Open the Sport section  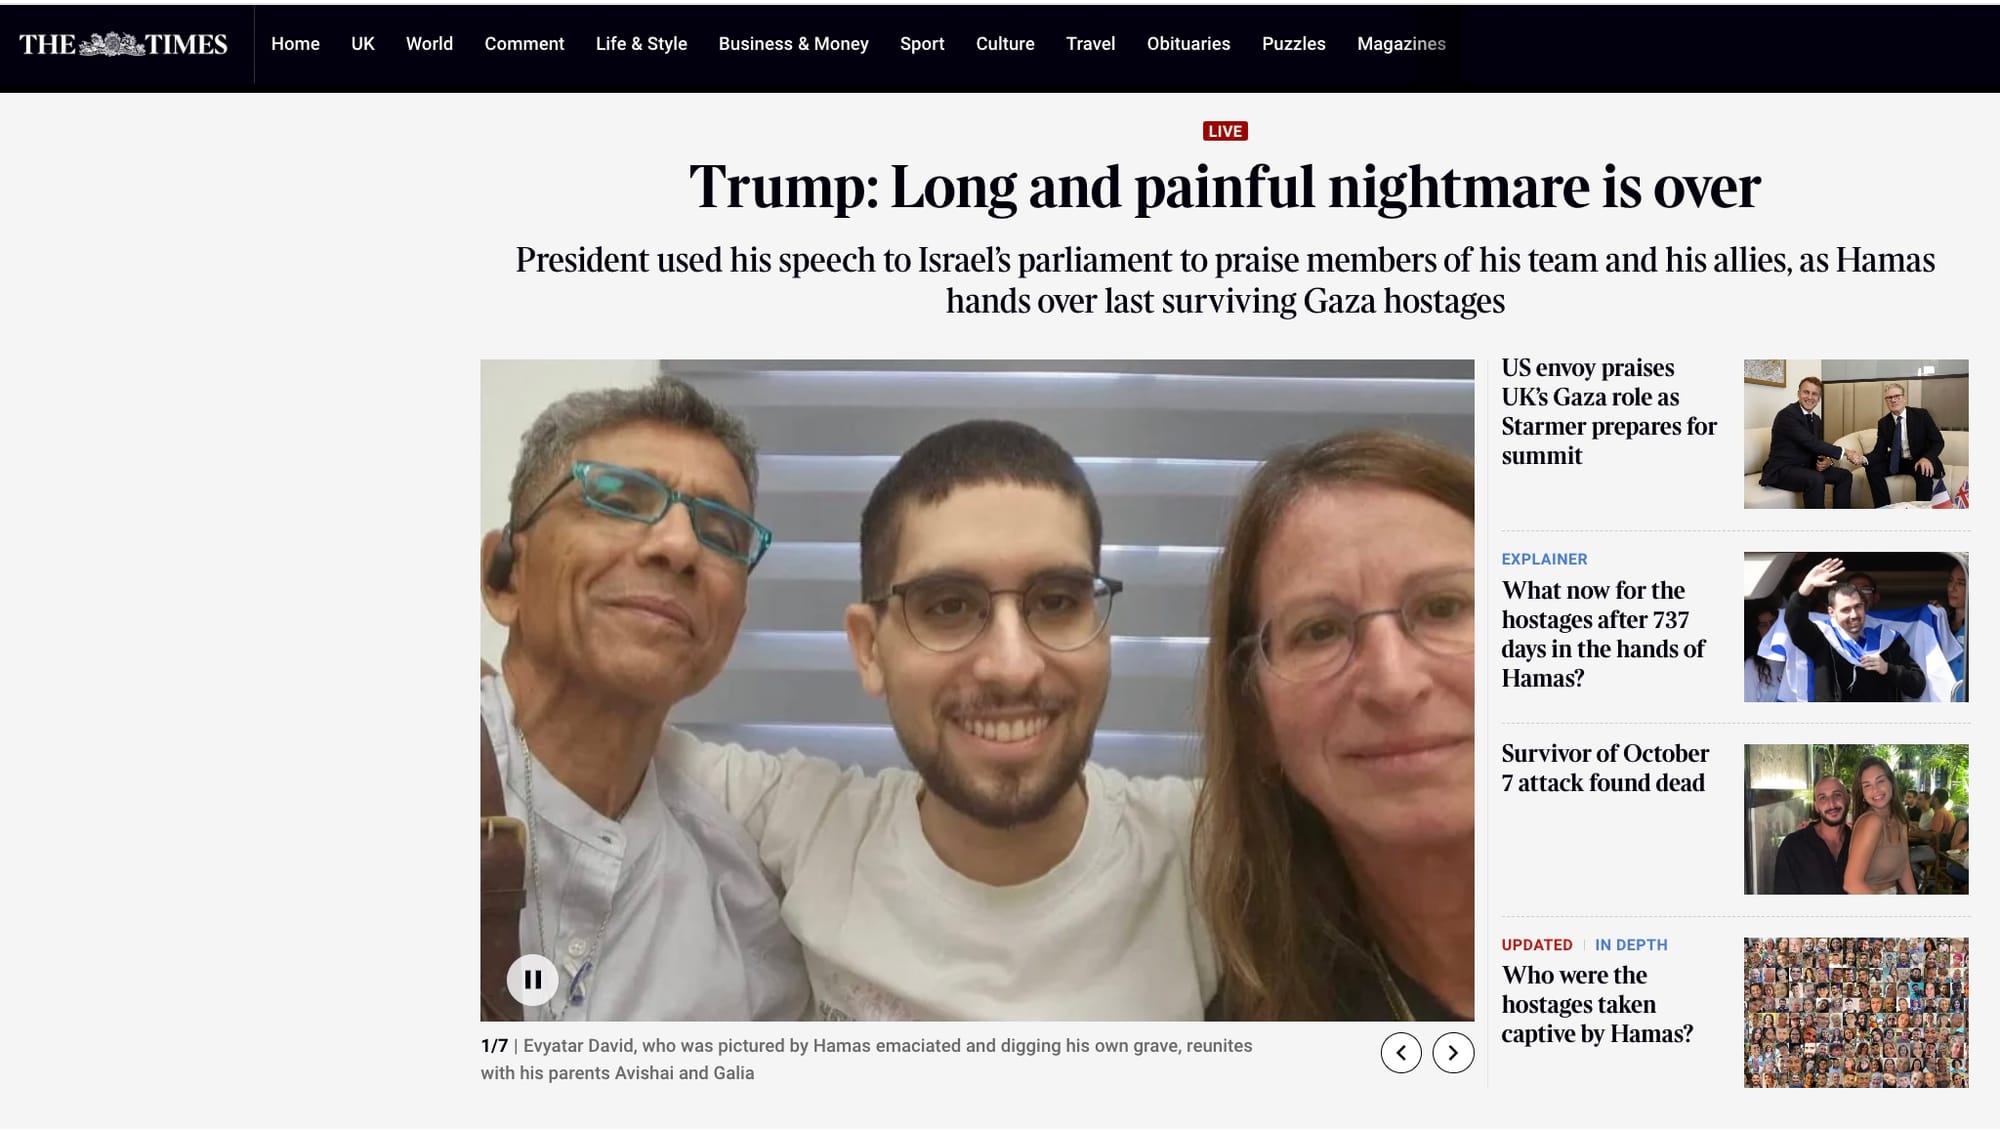[922, 44]
